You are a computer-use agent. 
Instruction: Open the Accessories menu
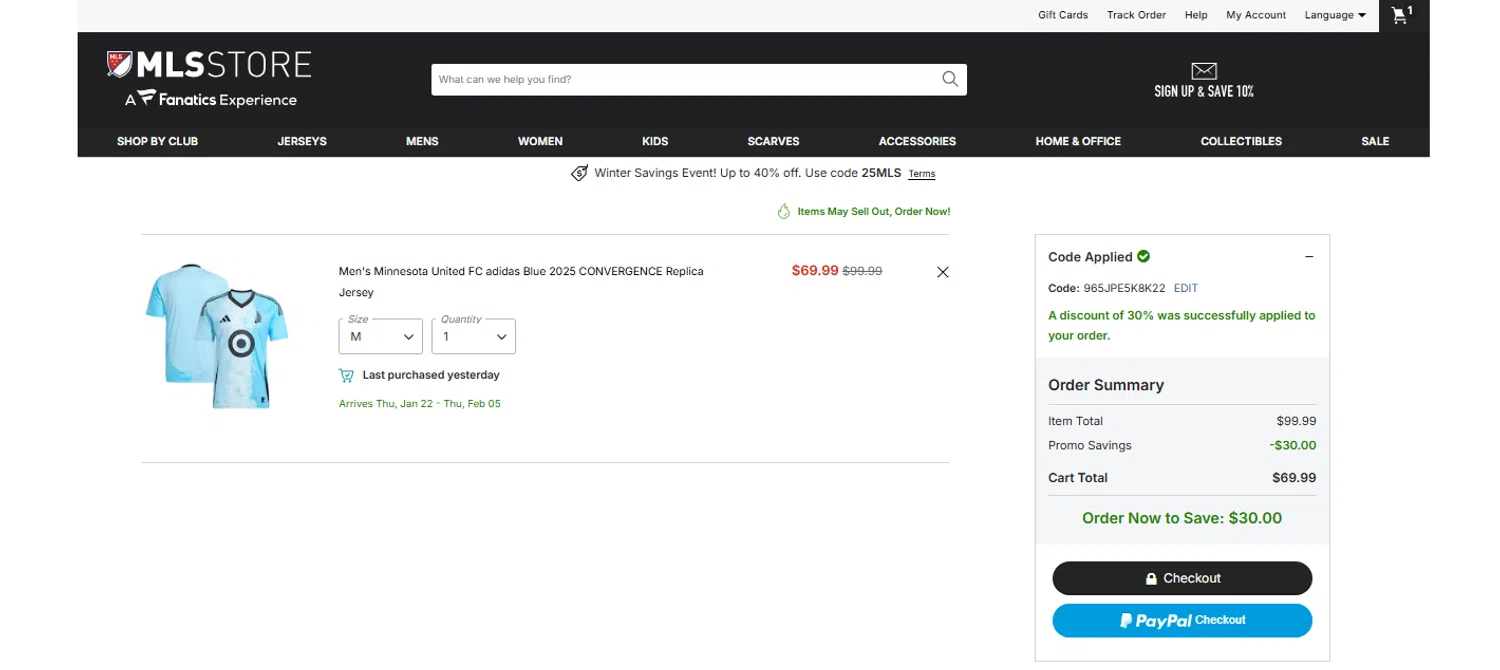[917, 141]
